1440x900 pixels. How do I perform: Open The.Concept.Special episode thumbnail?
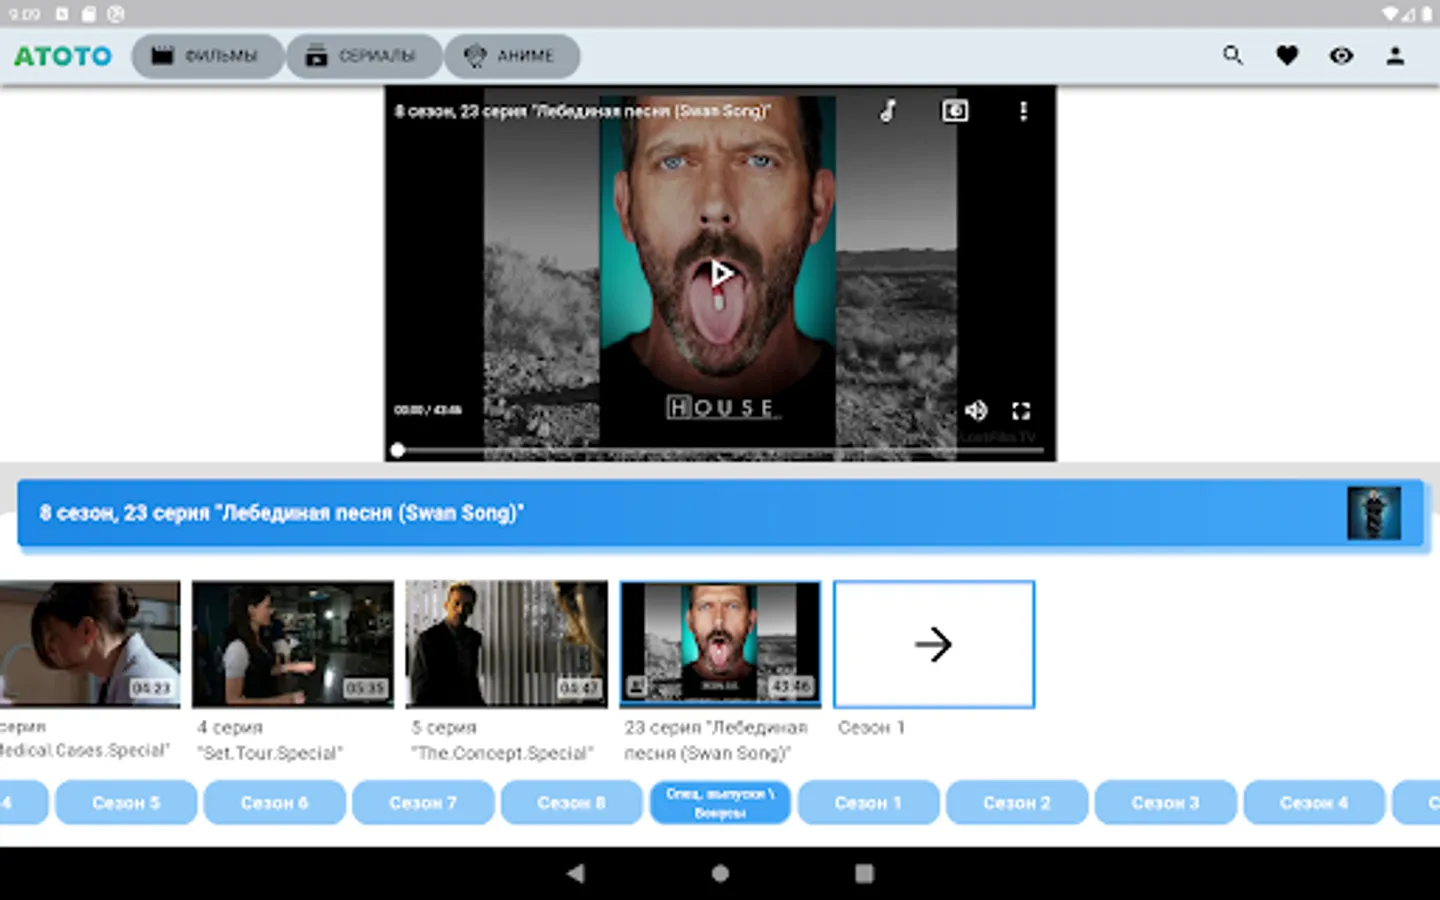pyautogui.click(x=506, y=644)
